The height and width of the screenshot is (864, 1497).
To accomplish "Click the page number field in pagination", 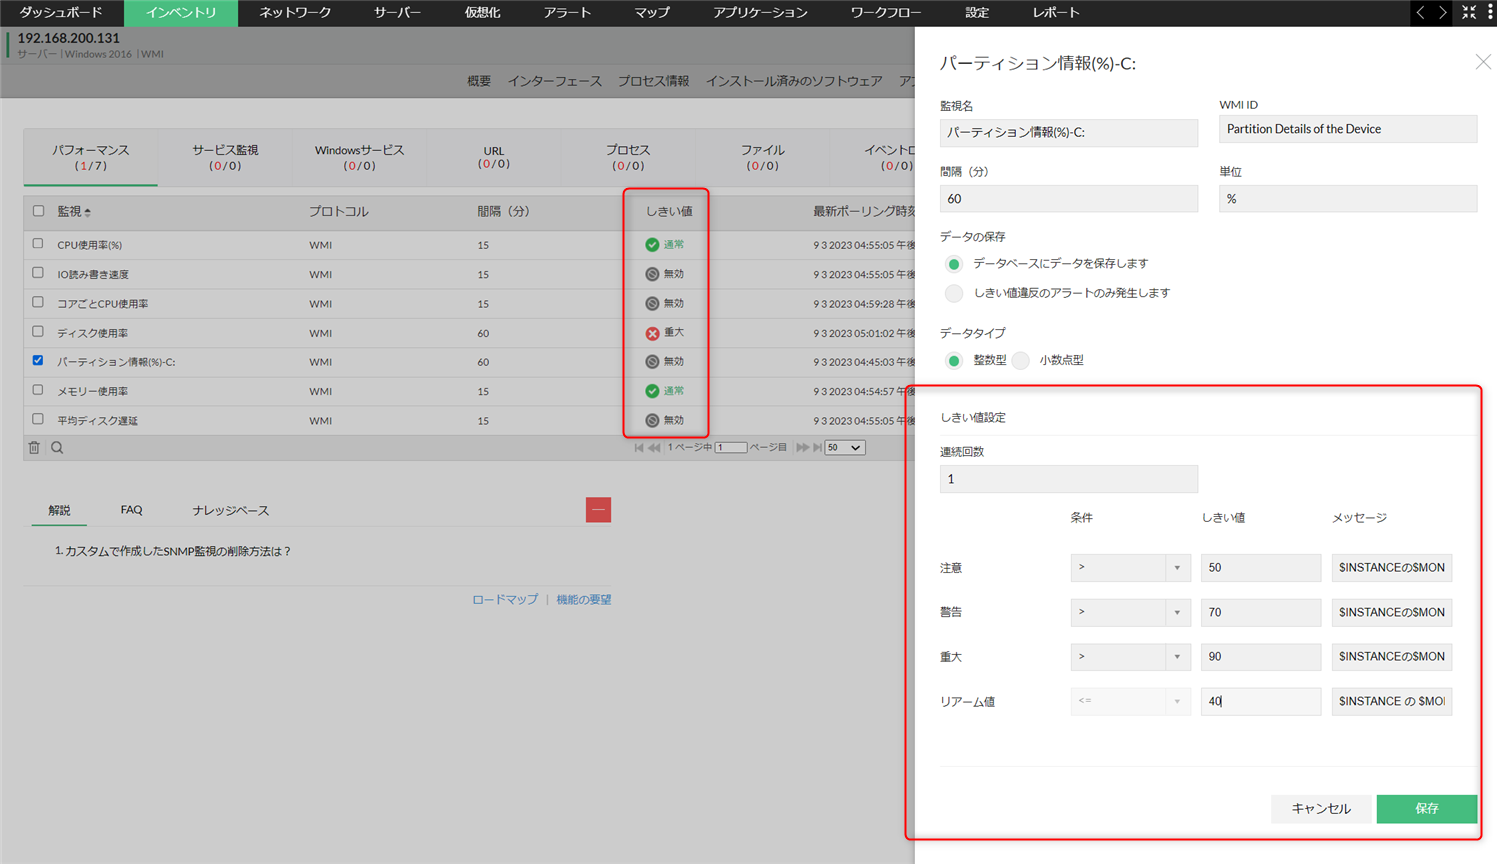I will click(731, 448).
